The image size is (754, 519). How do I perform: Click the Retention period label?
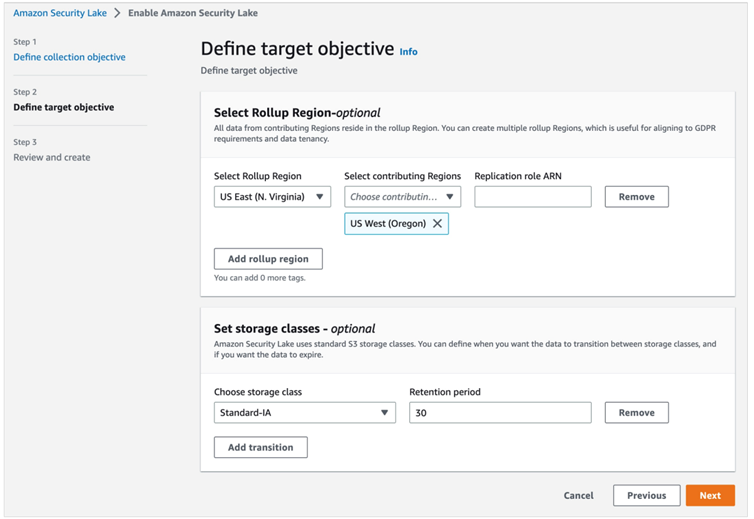pos(445,392)
